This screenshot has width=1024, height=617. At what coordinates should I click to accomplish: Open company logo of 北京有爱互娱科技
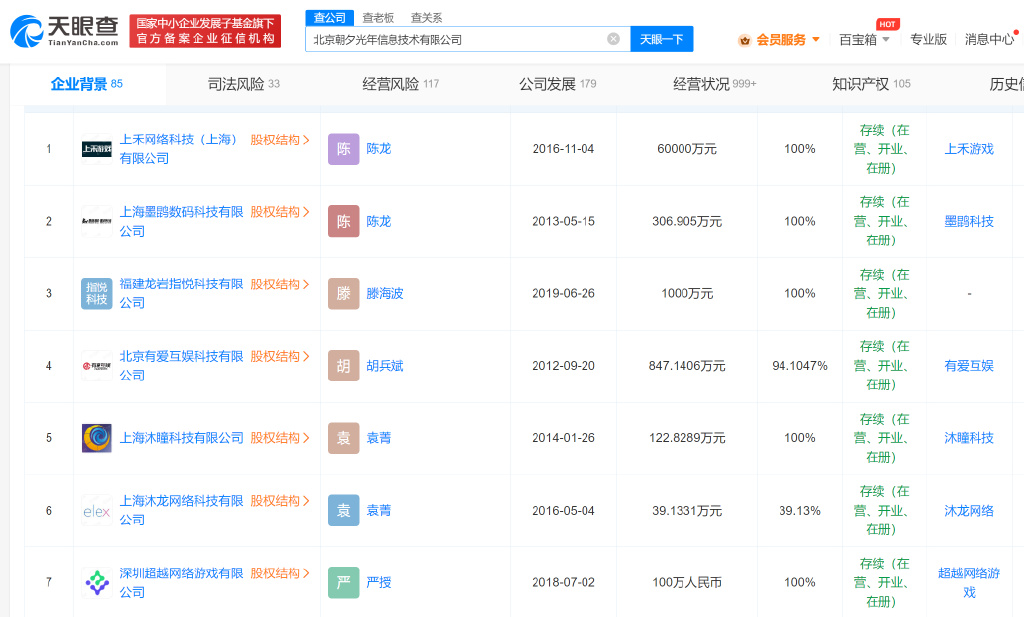click(x=97, y=366)
